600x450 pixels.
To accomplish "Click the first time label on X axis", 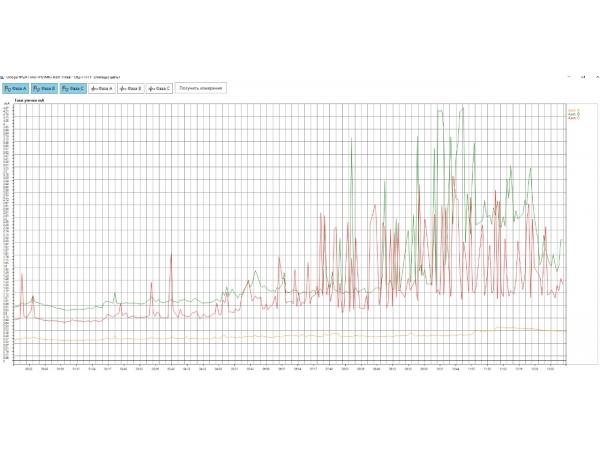I will click(29, 367).
